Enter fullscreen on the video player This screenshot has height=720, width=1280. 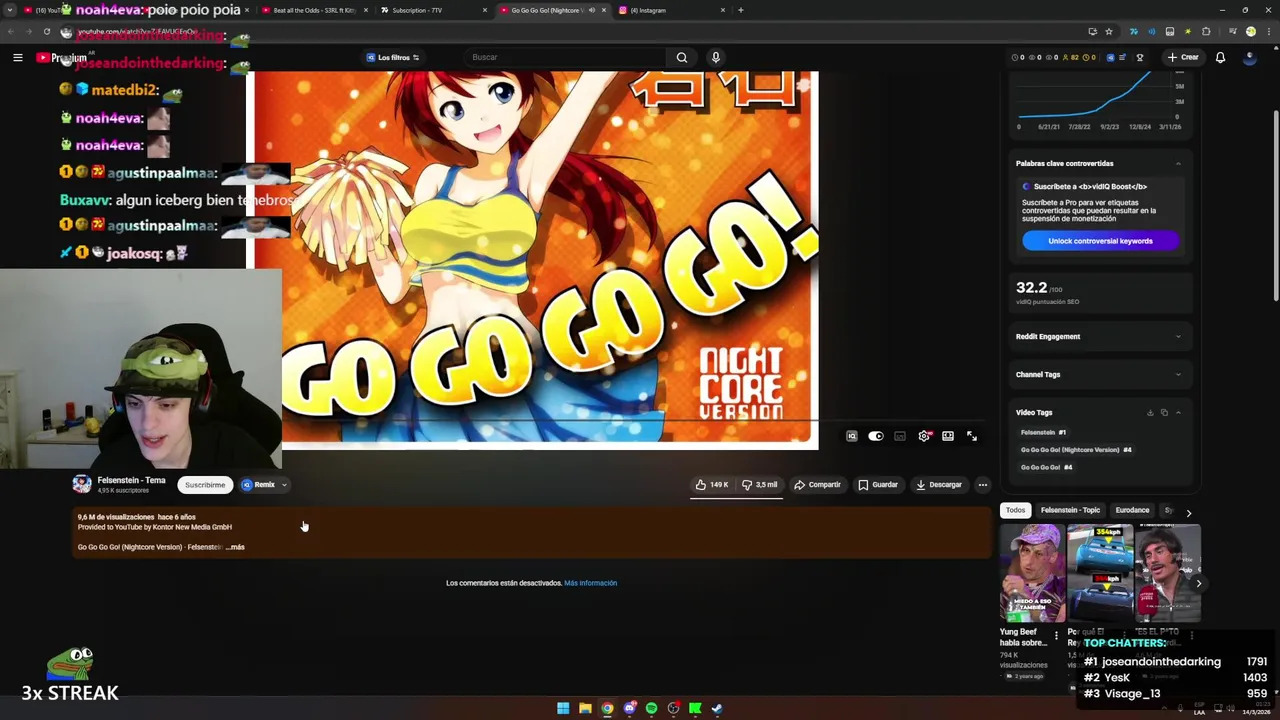[972, 436]
